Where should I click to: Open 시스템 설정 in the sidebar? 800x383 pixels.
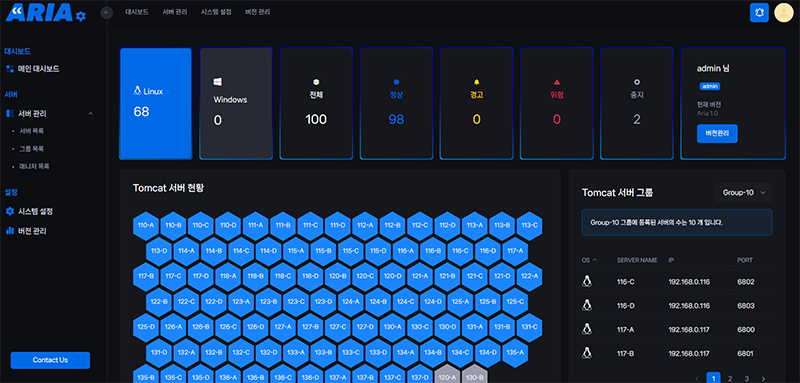pos(36,211)
